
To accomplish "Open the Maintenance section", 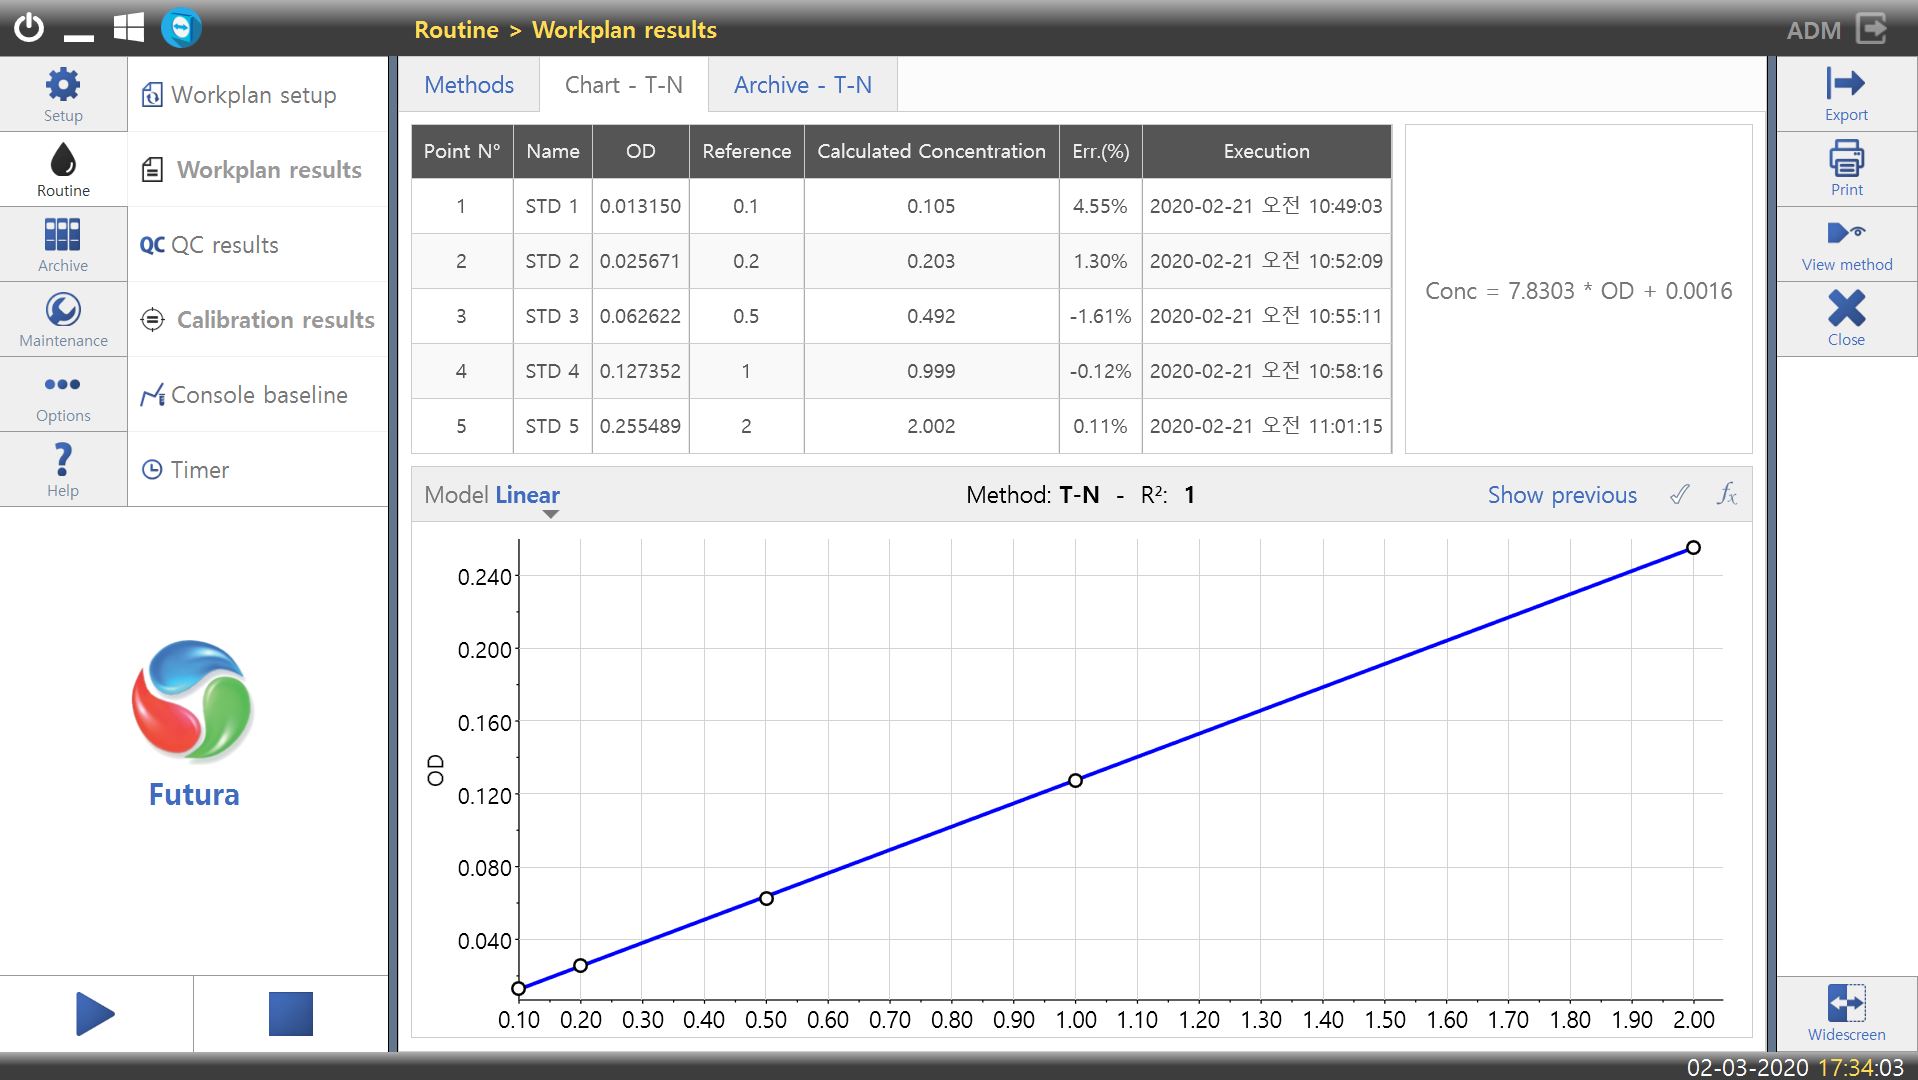I will pyautogui.click(x=63, y=319).
